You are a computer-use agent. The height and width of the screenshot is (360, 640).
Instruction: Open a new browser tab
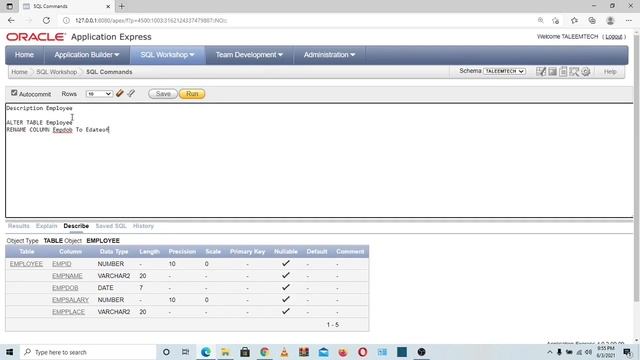[x=122, y=6]
